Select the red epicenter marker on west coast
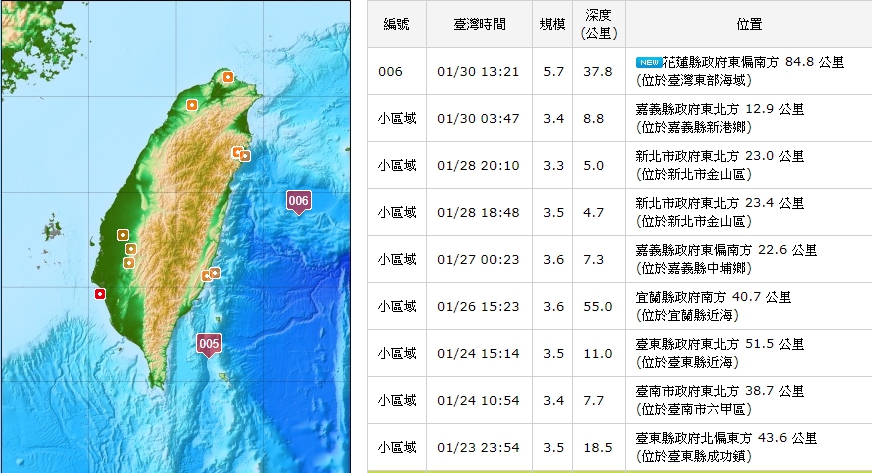872x473 pixels. [99, 293]
